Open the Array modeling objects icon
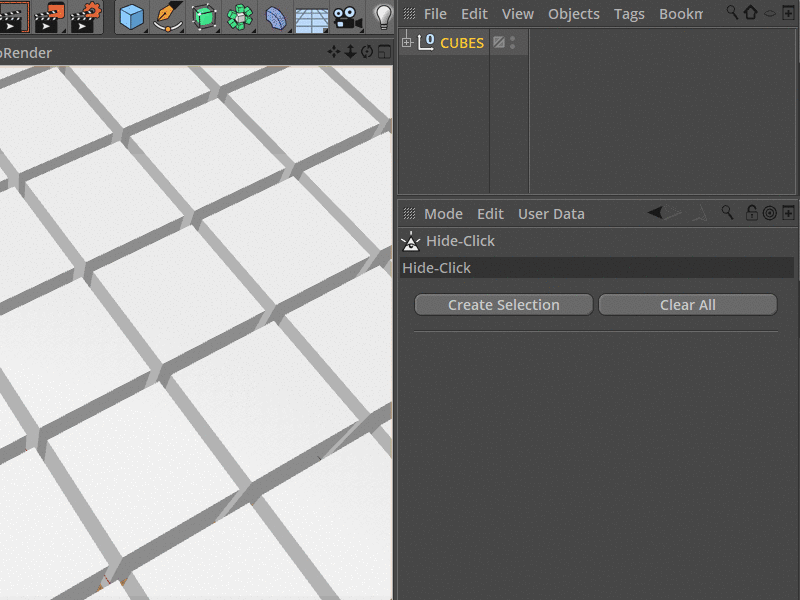 (x=240, y=17)
